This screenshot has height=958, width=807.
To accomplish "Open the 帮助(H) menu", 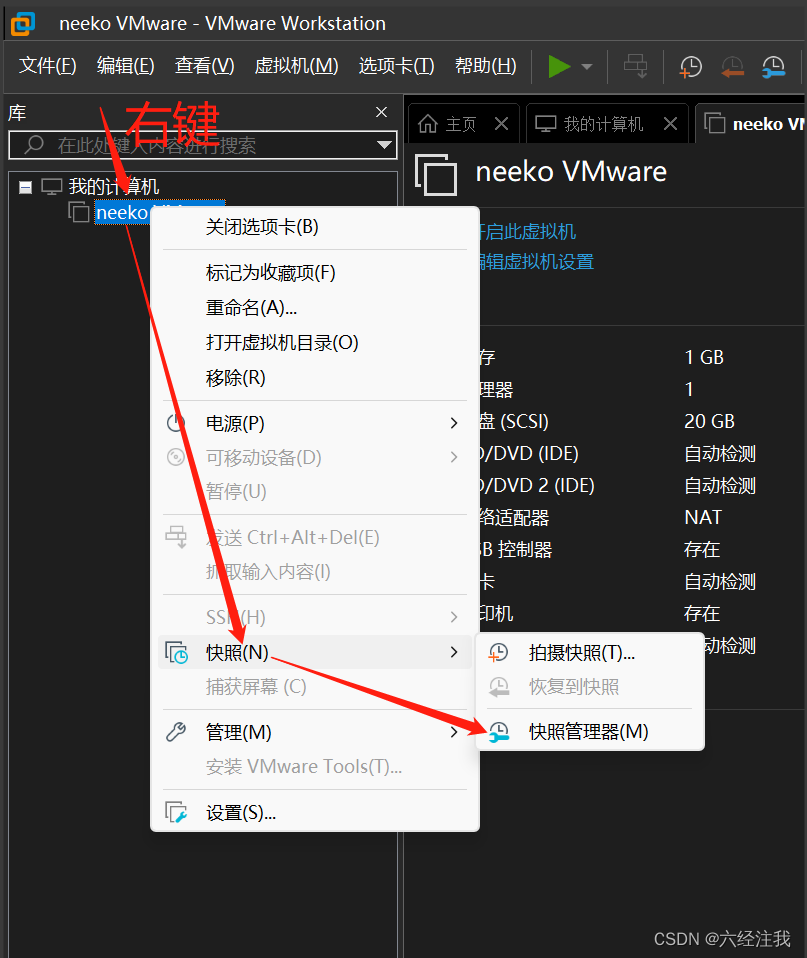I will pyautogui.click(x=486, y=65).
